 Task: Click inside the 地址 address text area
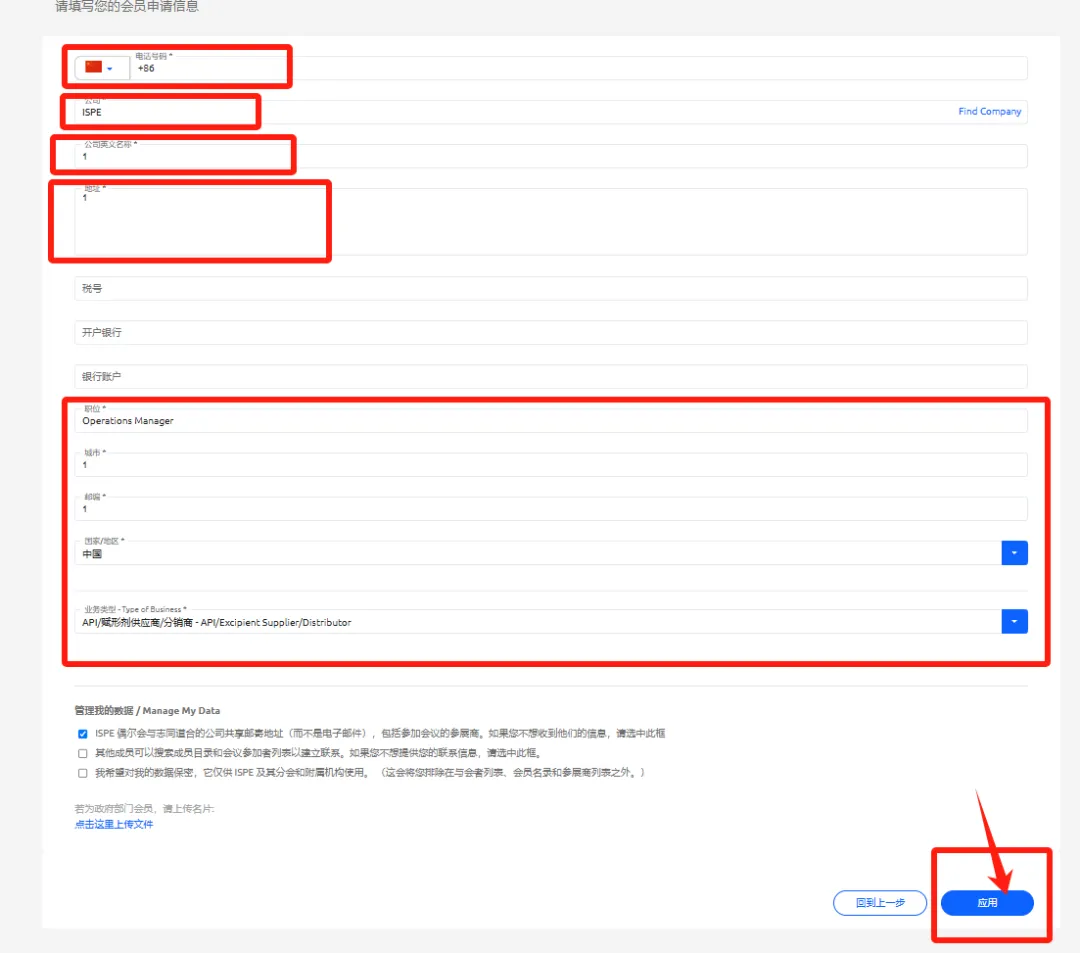[x=550, y=222]
